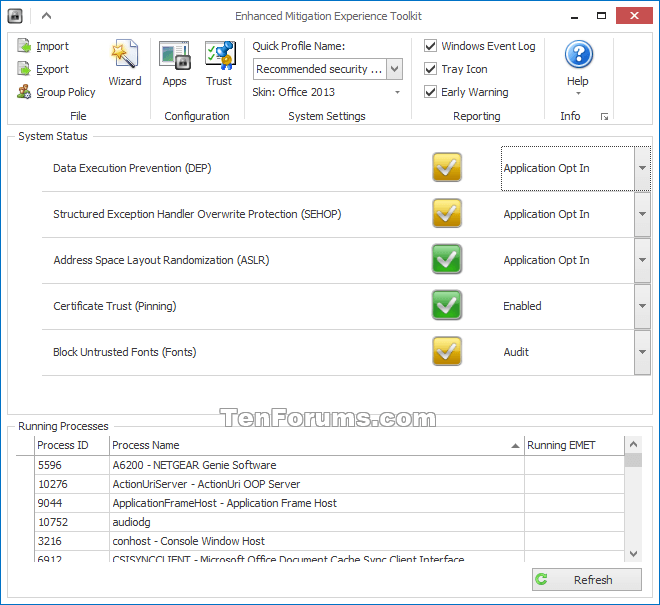Screen dimensions: 660x605
Task: Click the Group Policy icon
Action: coord(24,91)
